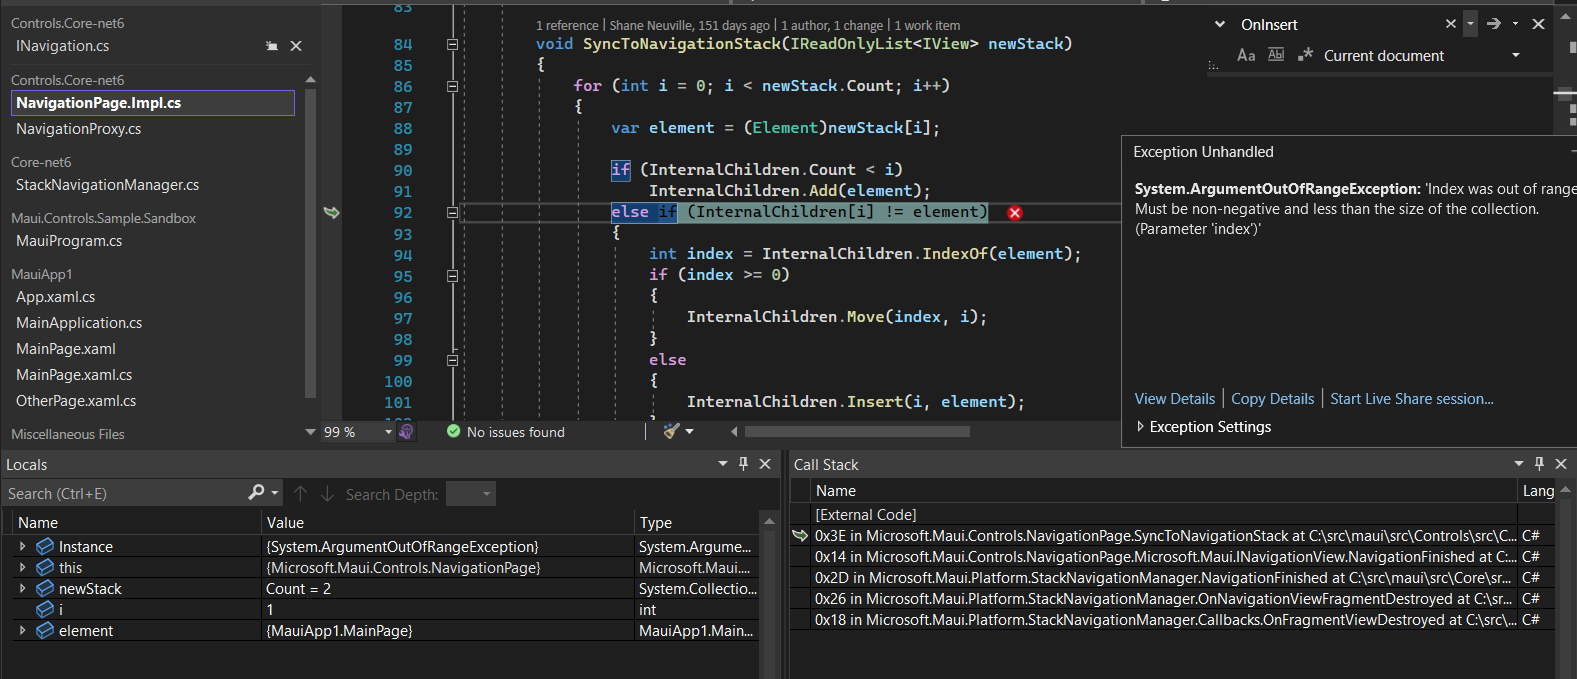Select the 'i' variable row in Locals

point(385,610)
